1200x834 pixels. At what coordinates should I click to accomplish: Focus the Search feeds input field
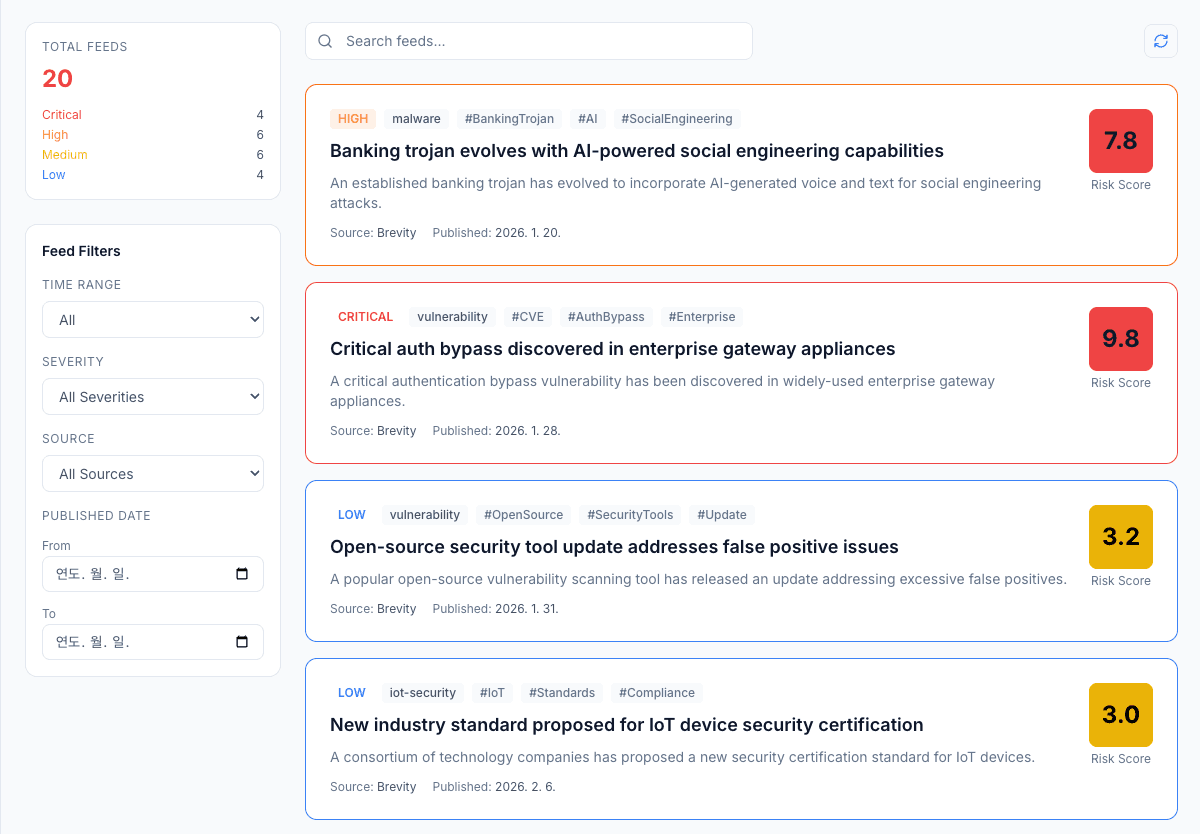point(540,41)
